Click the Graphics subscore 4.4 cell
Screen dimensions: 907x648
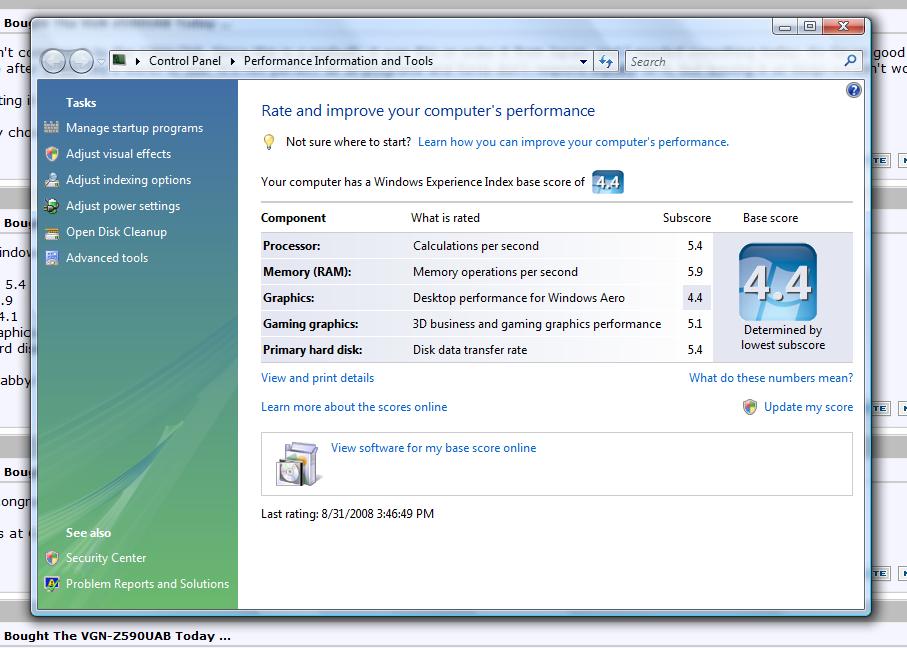tap(696, 298)
